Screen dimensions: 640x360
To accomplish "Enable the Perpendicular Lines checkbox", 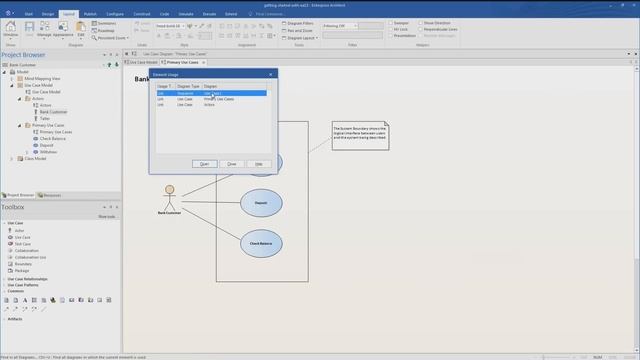I will point(420,29).
